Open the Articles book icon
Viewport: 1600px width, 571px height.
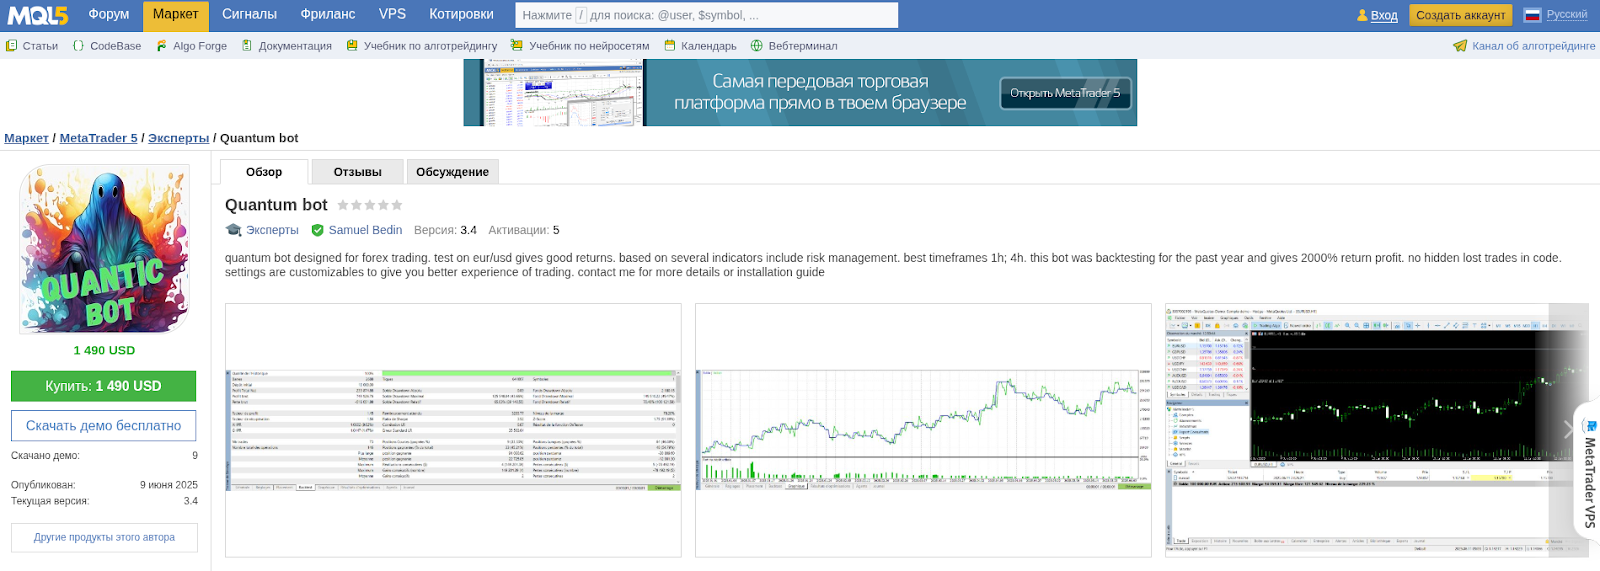click(12, 46)
